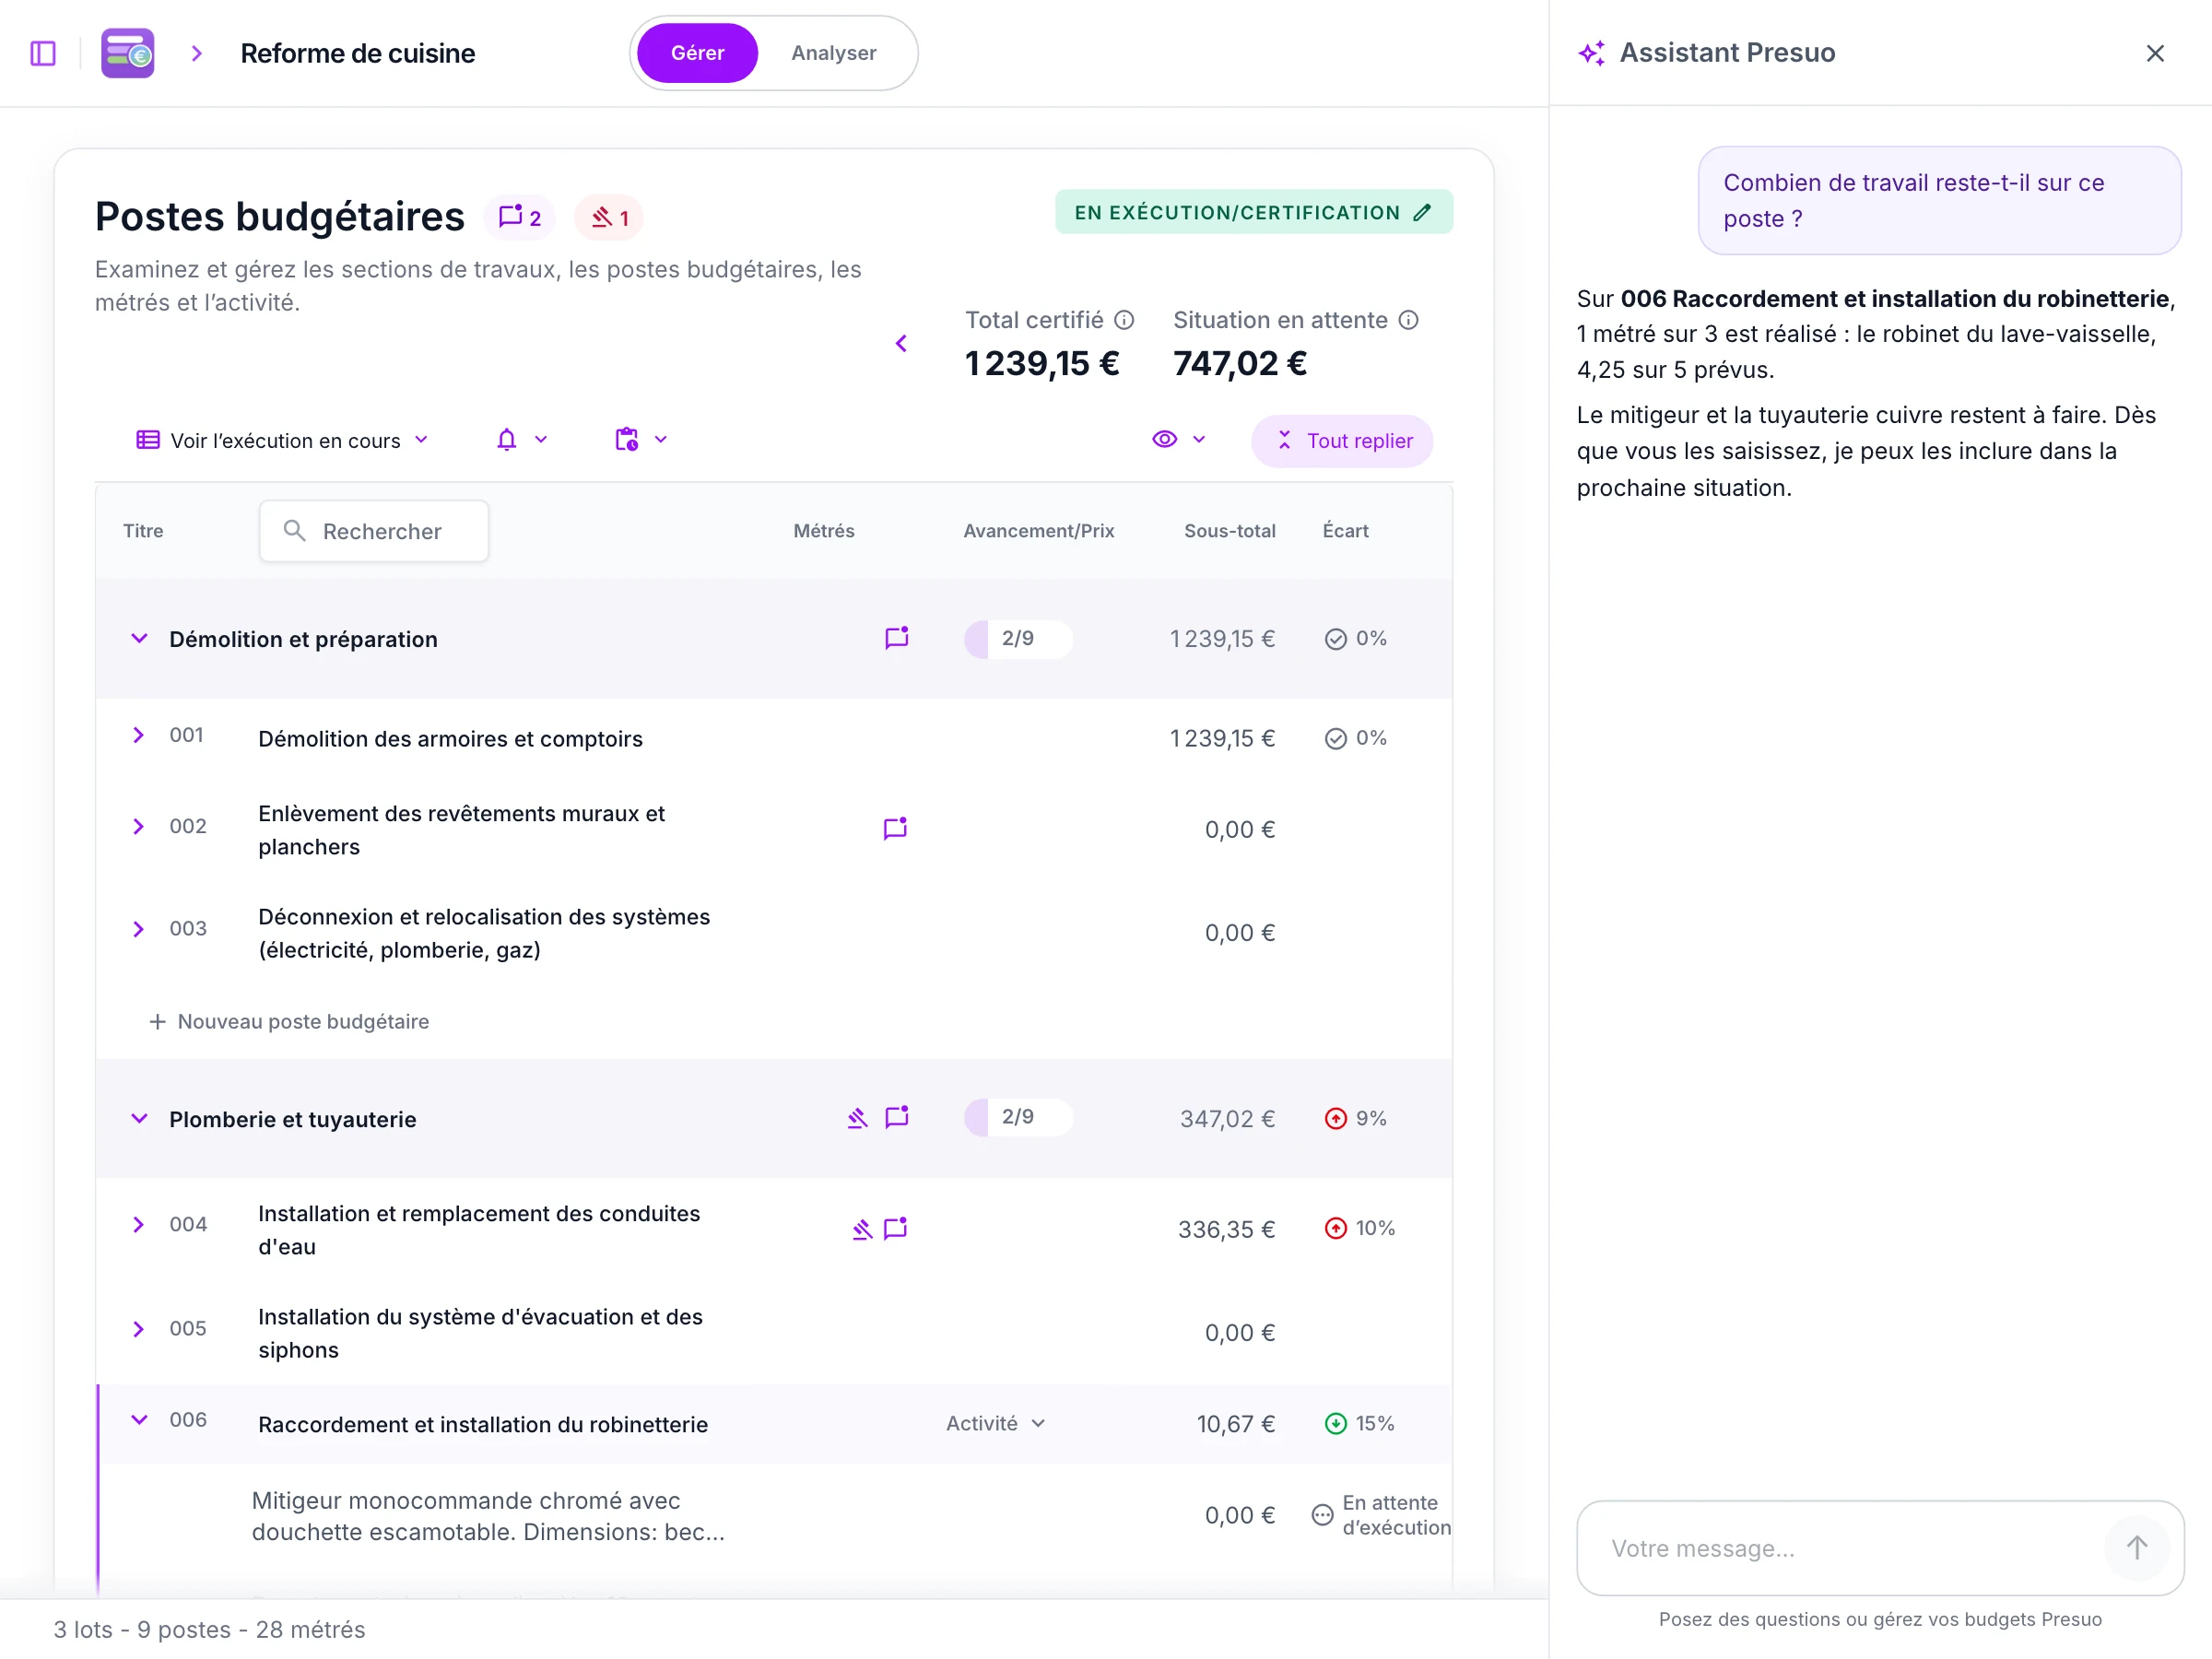
Task: Close the Assistant Presuo panel
Action: tap(2155, 53)
